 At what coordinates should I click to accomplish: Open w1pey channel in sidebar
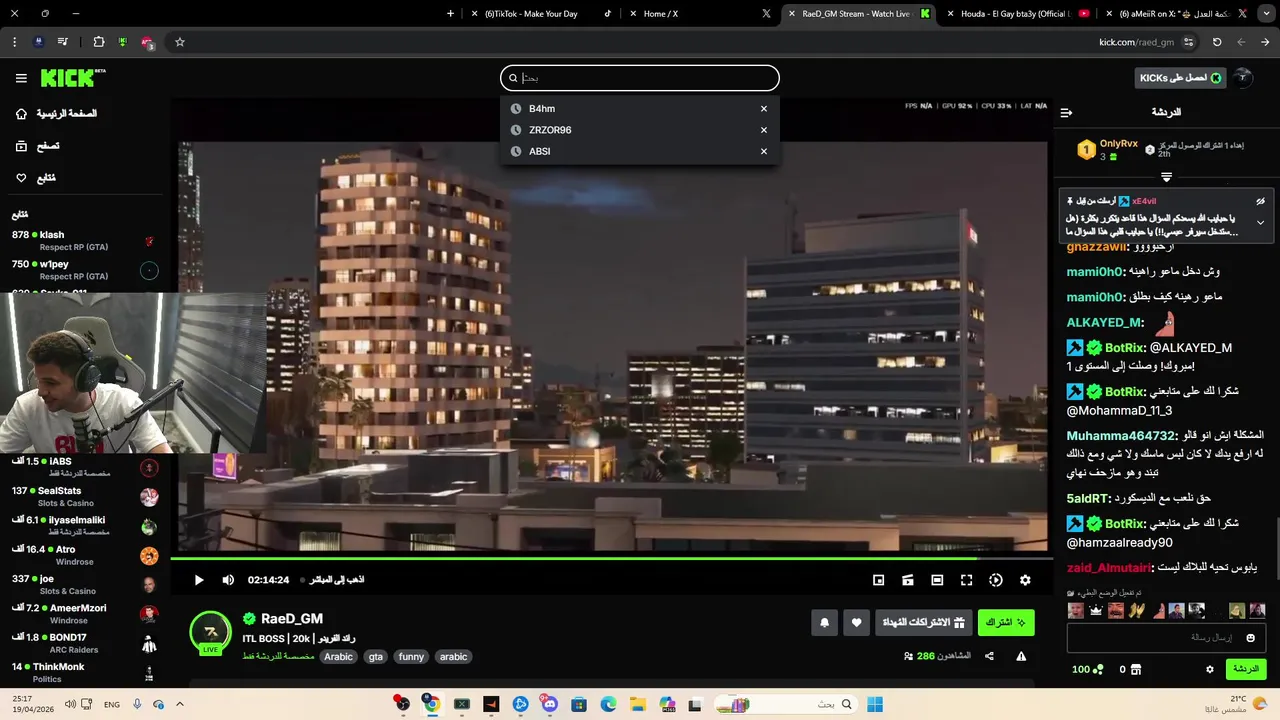pyautogui.click(x=85, y=270)
